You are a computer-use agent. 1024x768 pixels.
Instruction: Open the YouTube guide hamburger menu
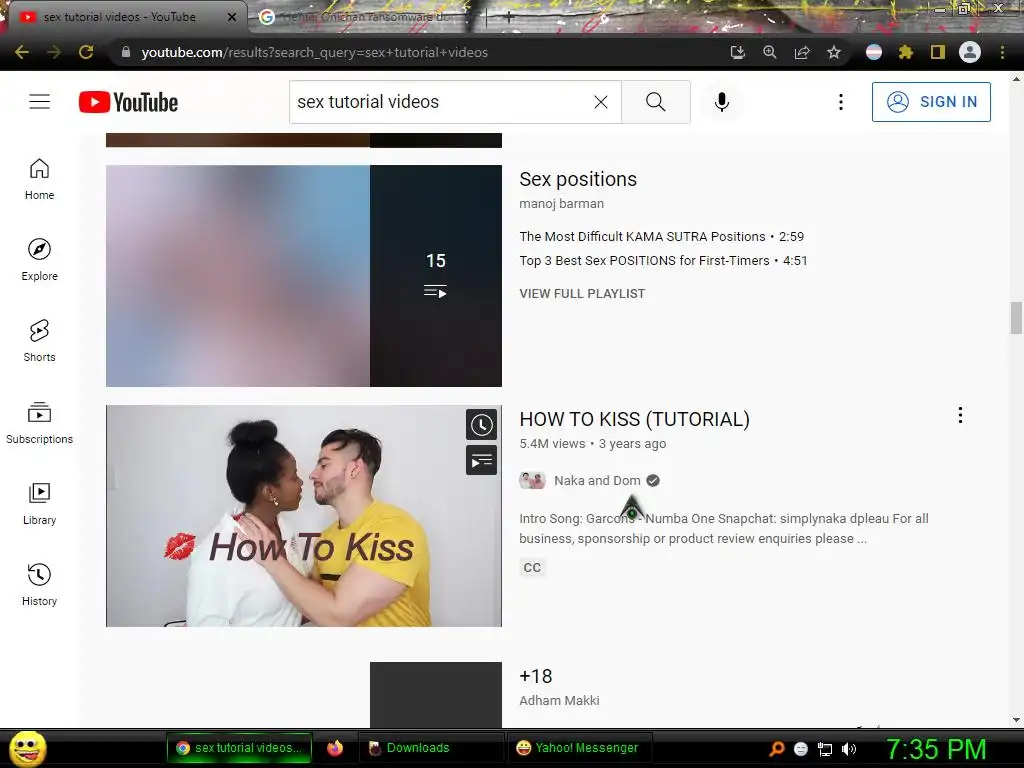click(x=39, y=102)
